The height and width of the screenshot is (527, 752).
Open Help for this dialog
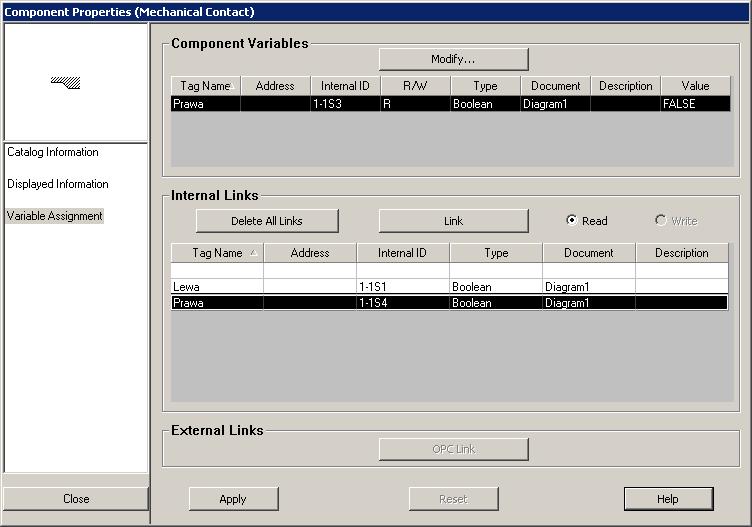[x=668, y=499]
